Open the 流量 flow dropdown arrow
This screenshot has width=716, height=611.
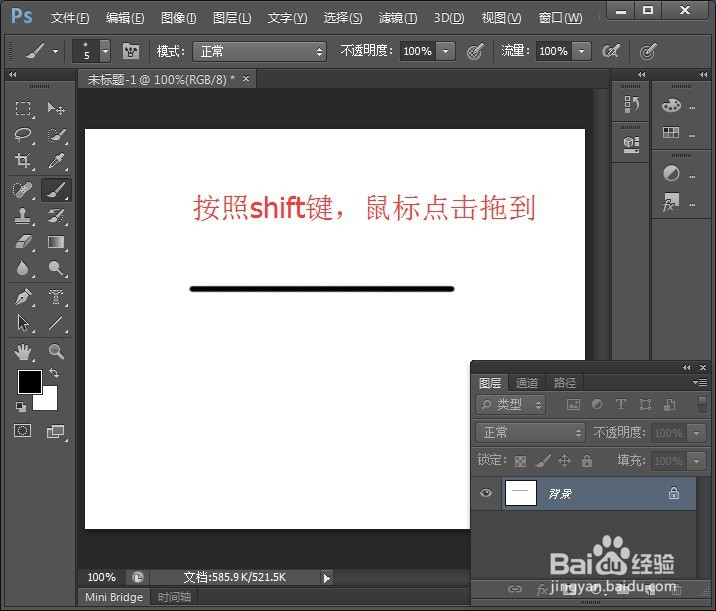pyautogui.click(x=581, y=51)
